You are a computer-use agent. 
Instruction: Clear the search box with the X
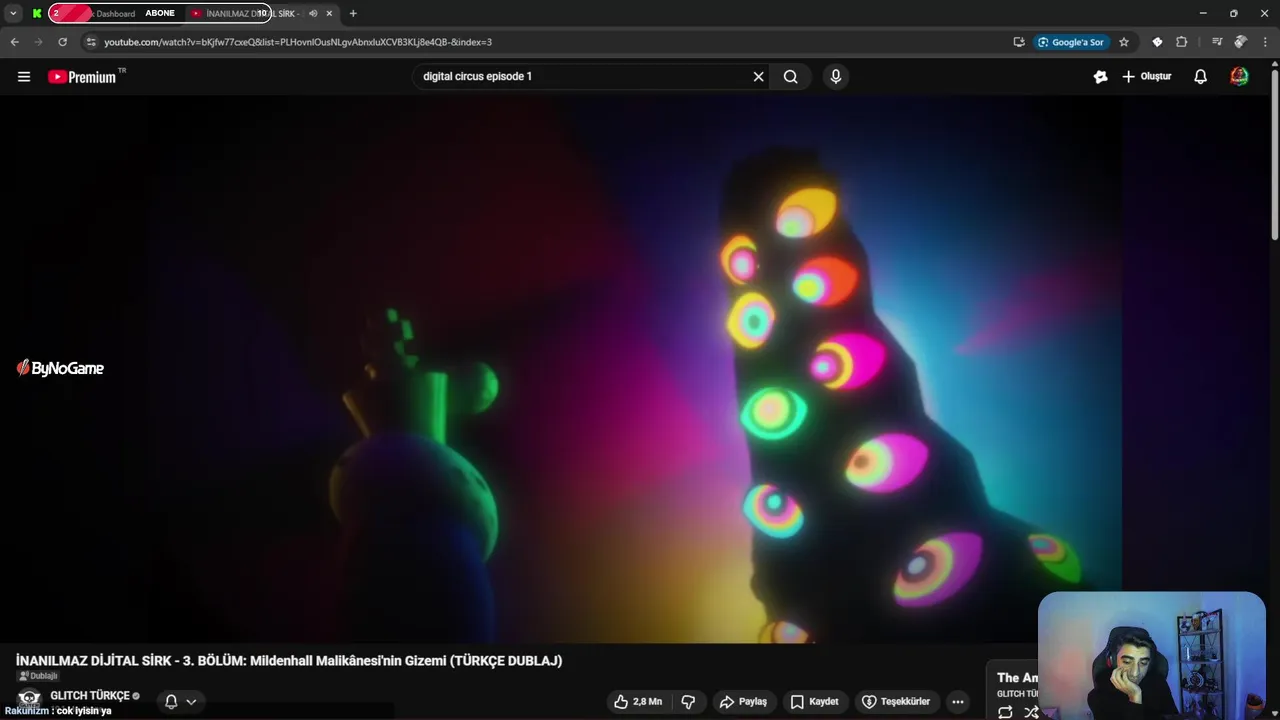pos(758,76)
